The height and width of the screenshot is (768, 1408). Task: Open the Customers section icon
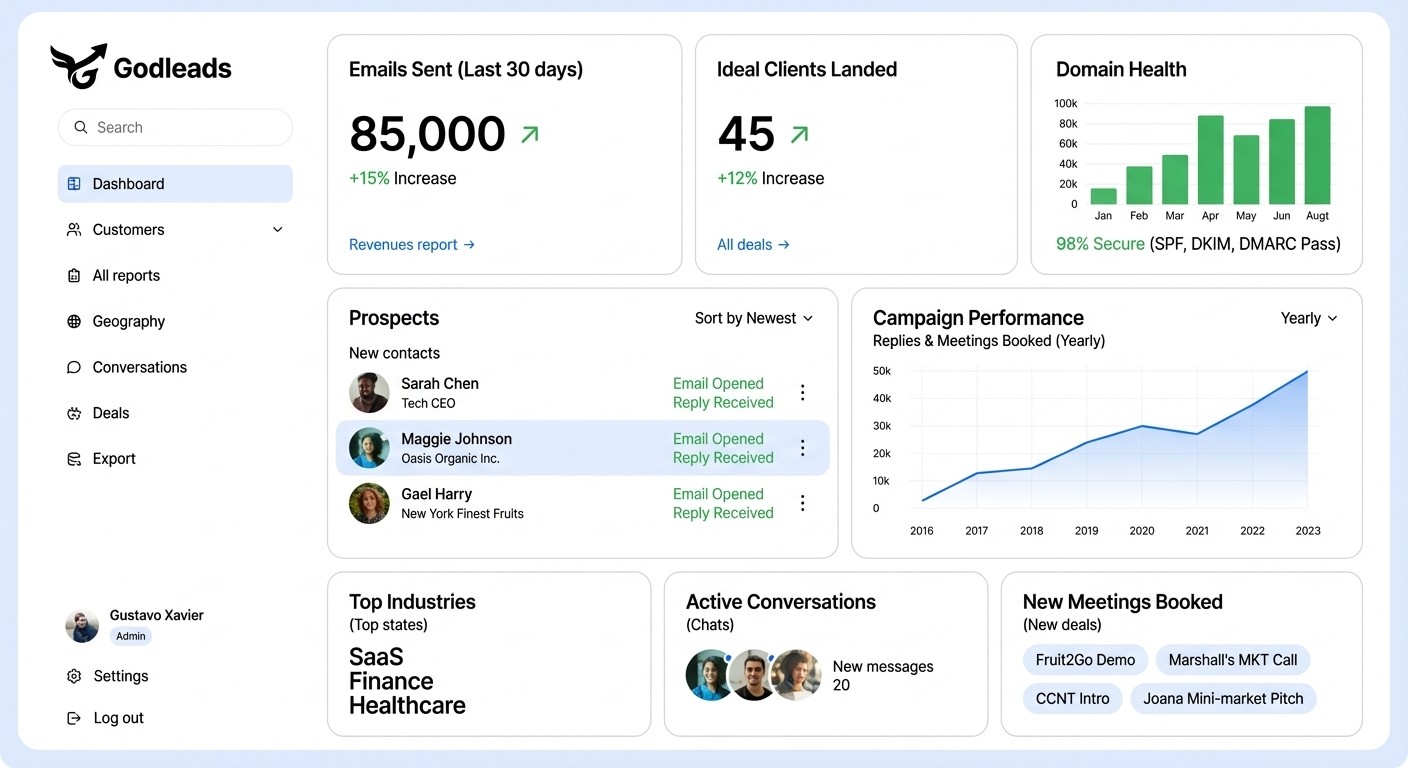72,229
